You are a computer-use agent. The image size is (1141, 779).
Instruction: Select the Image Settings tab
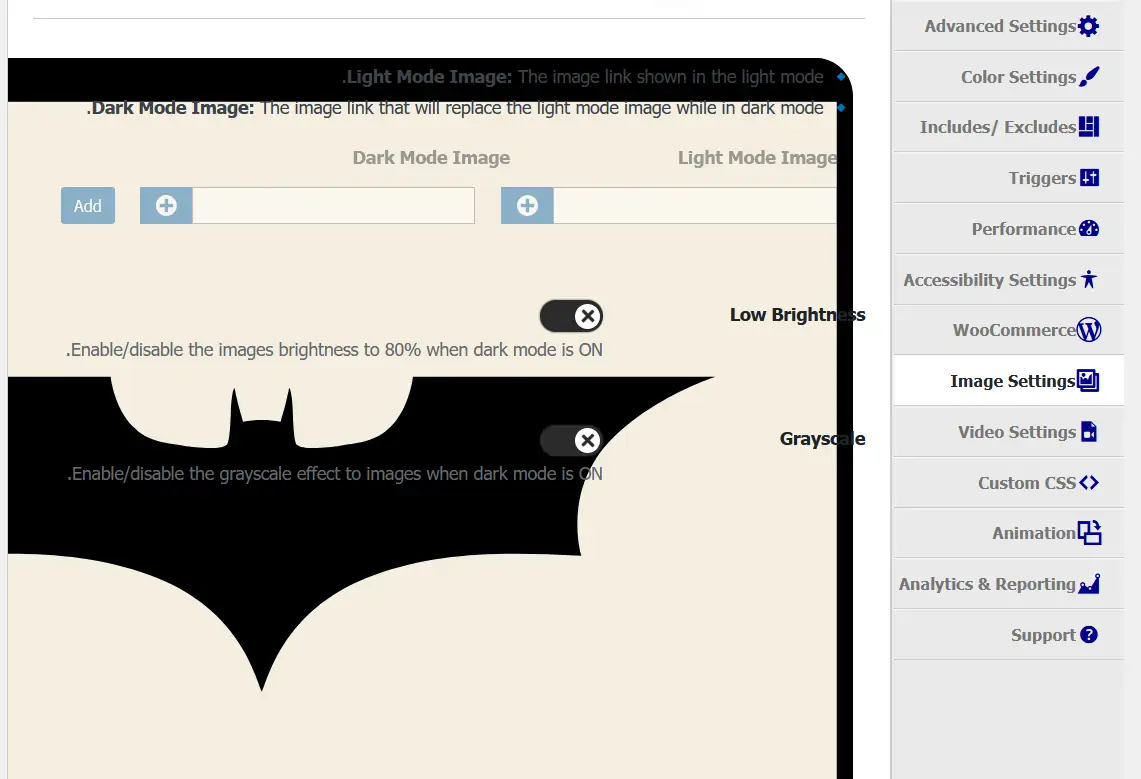pyautogui.click(x=1009, y=380)
